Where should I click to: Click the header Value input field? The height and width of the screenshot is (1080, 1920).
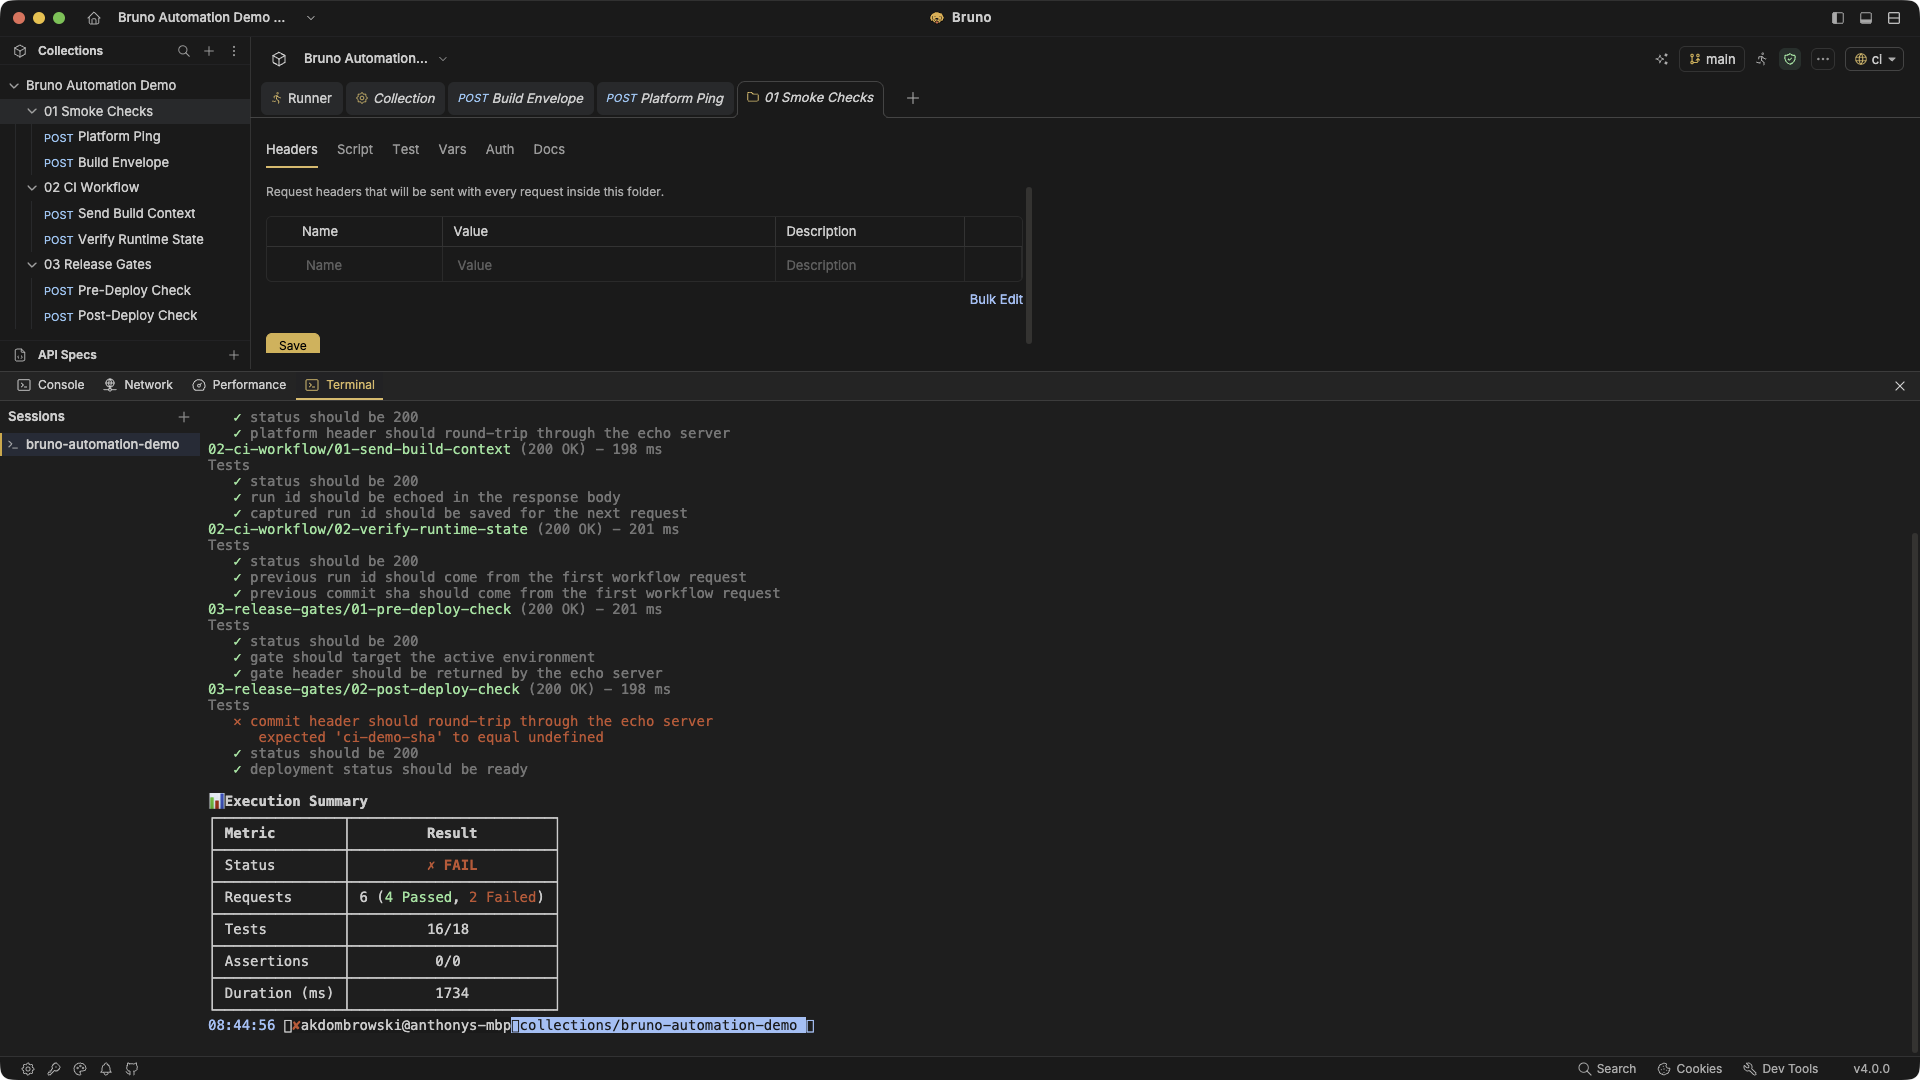[x=609, y=266]
